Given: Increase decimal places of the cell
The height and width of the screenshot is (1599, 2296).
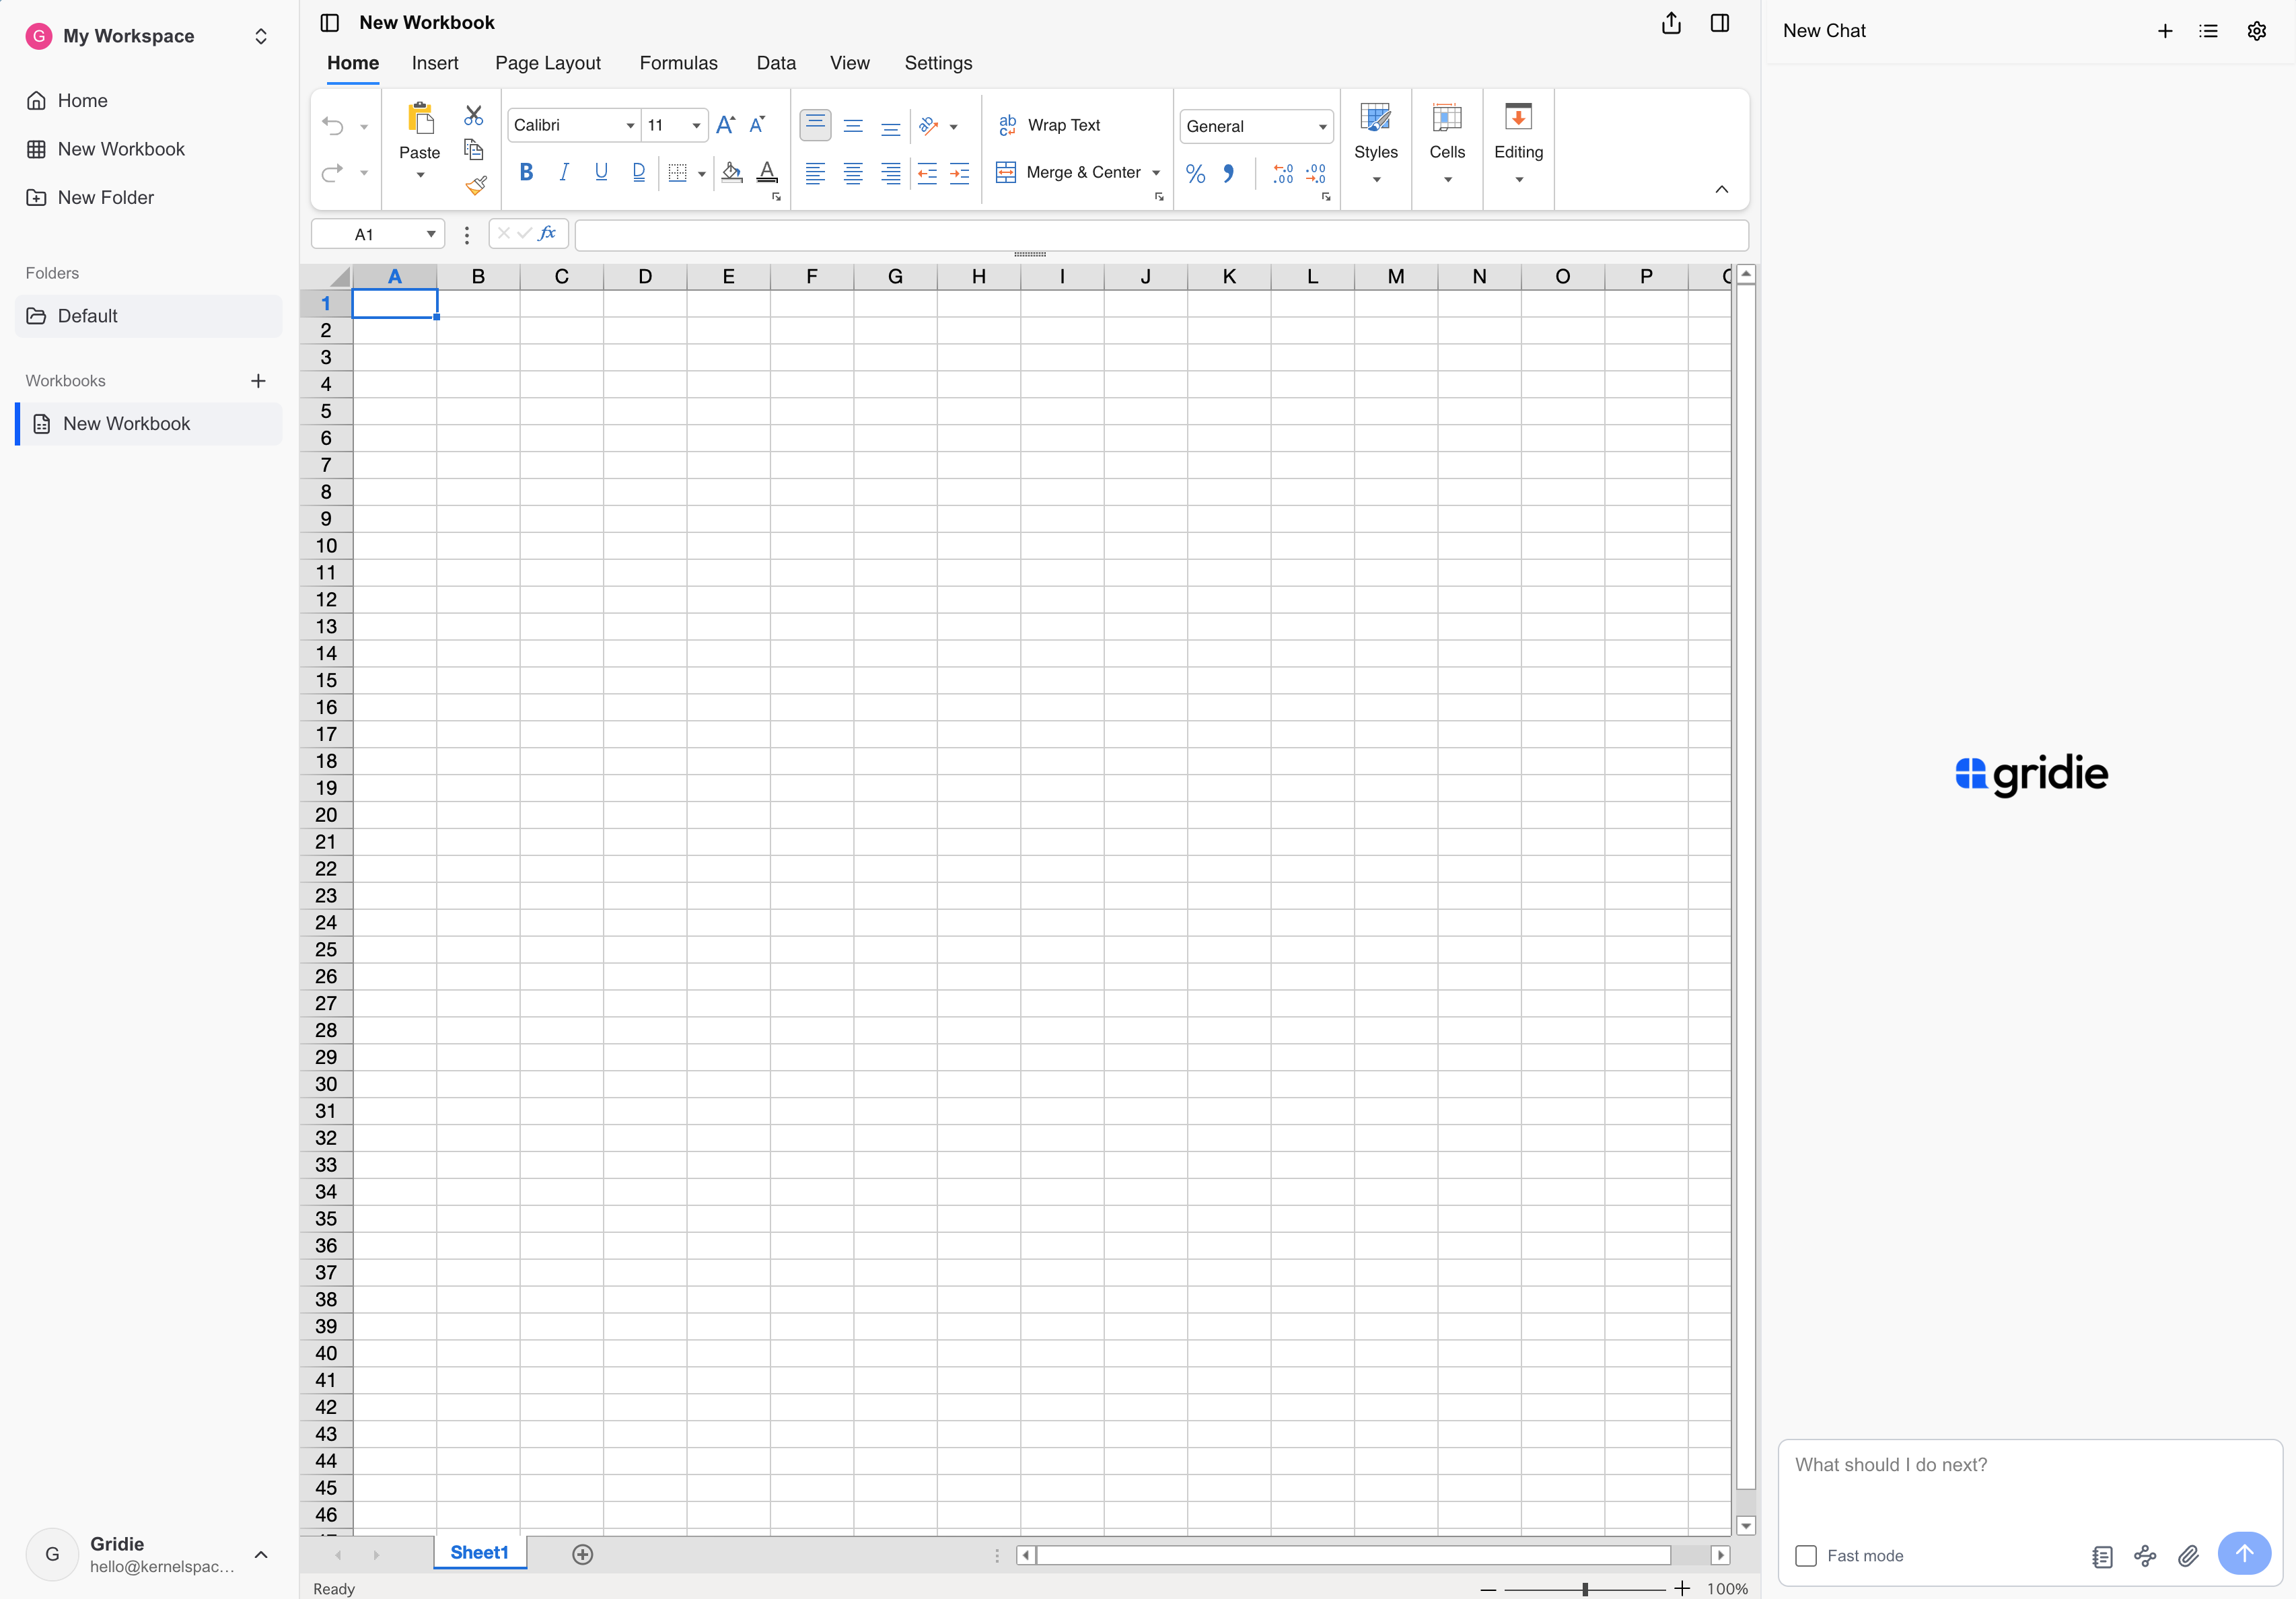Looking at the screenshot, I should point(1283,175).
